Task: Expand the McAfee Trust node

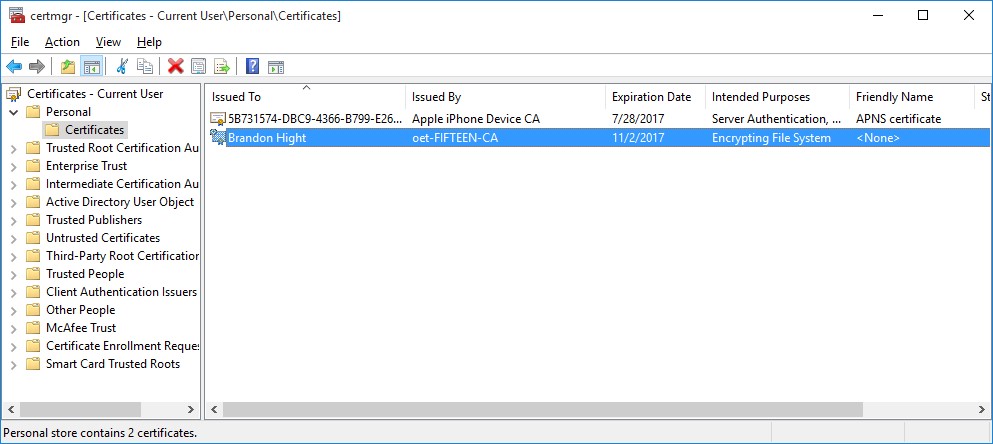Action: coord(13,328)
